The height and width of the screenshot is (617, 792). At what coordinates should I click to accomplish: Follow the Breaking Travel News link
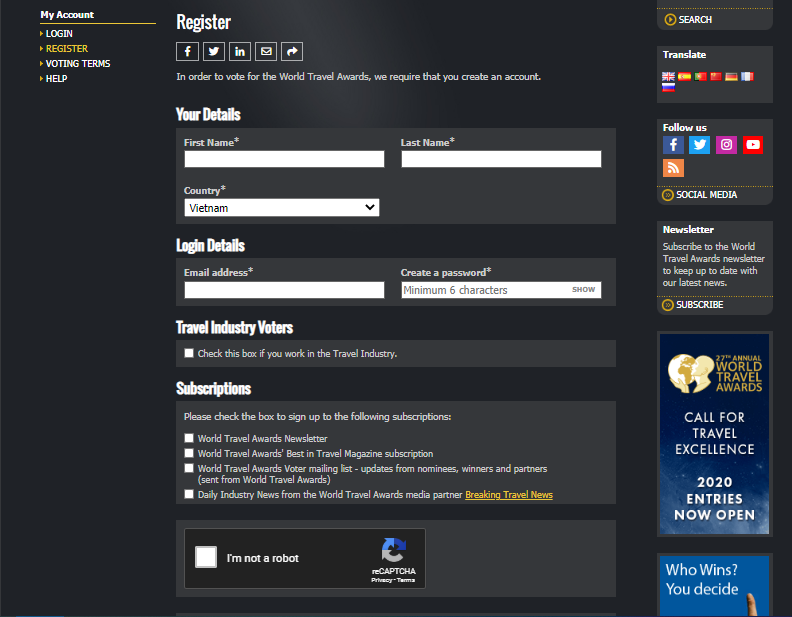pyautogui.click(x=508, y=495)
